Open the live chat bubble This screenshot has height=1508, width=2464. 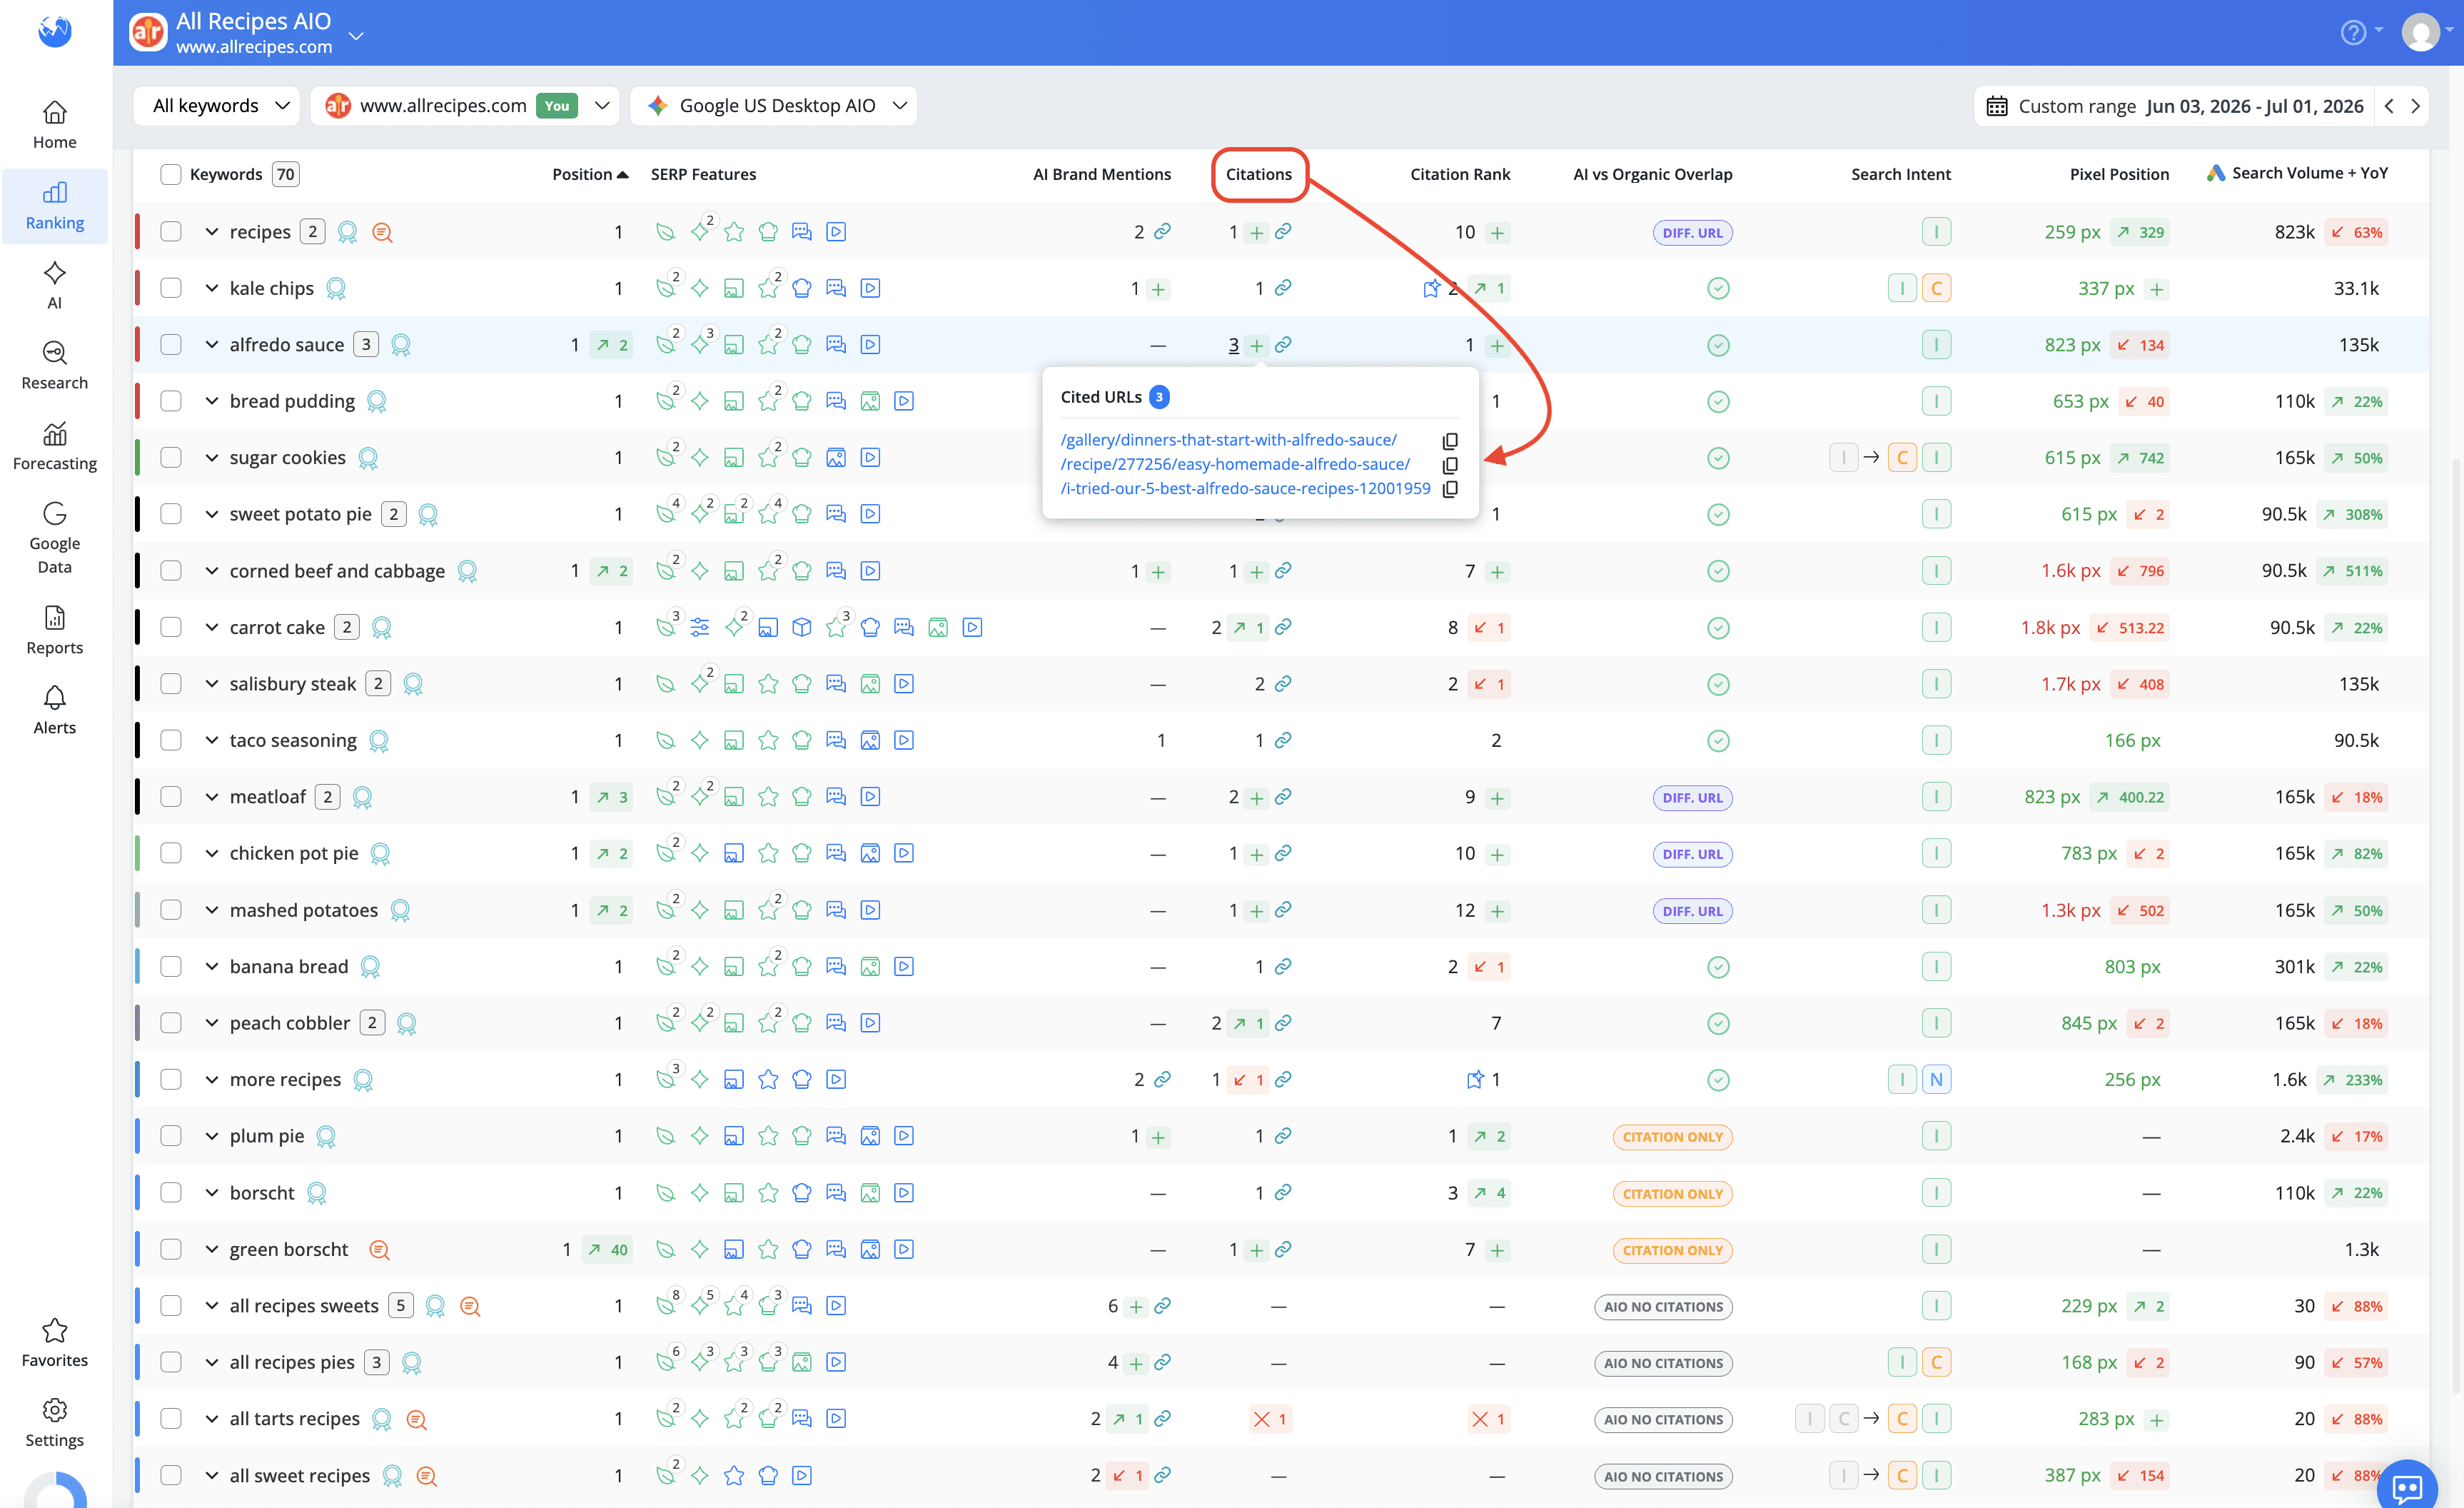2407,1487
